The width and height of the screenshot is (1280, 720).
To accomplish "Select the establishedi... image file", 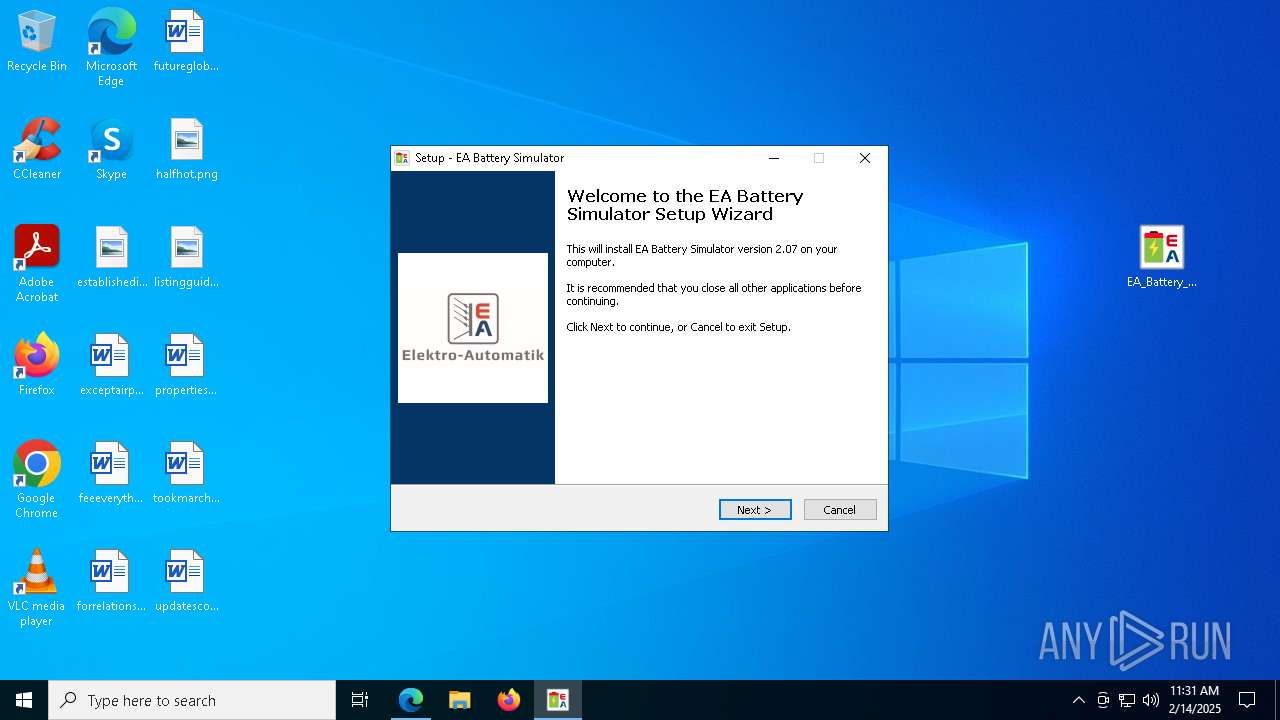I will click(x=111, y=258).
